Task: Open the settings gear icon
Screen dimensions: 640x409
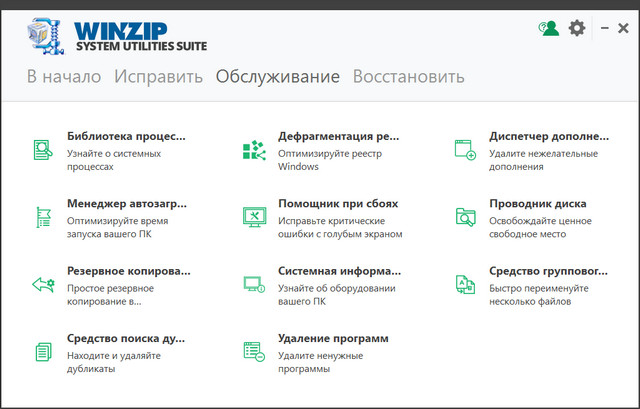Action: pyautogui.click(x=577, y=28)
